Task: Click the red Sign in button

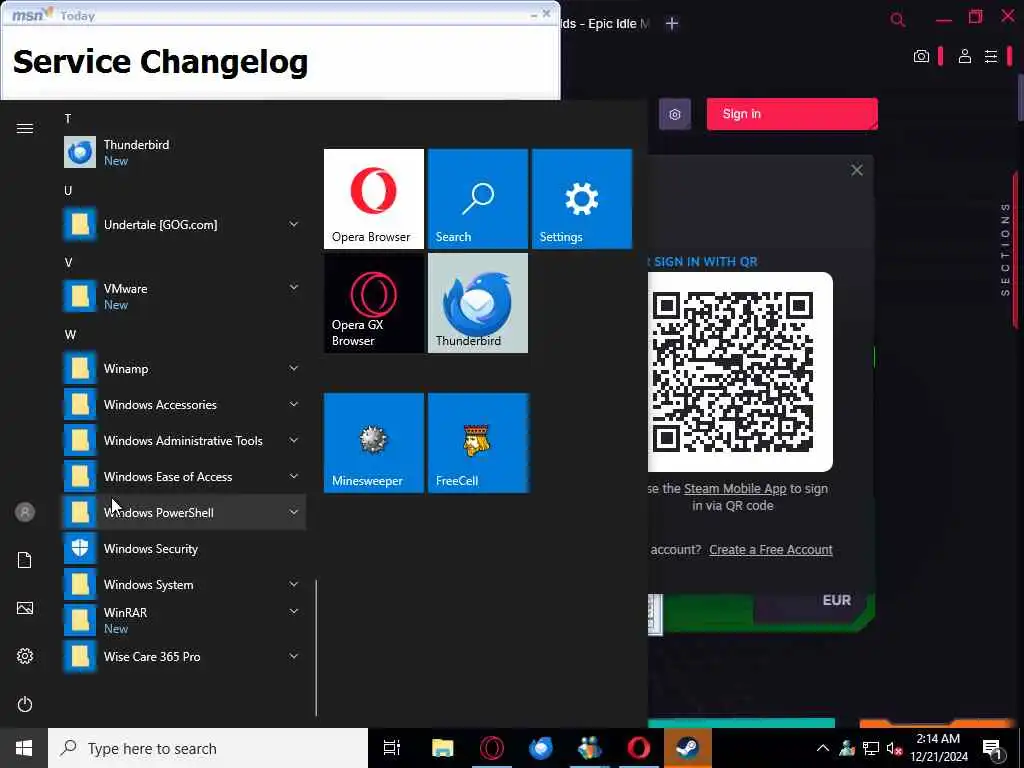Action: (792, 114)
